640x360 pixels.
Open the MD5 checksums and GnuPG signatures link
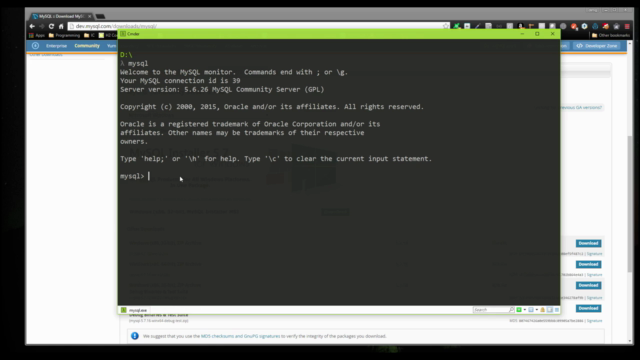(x=240, y=336)
